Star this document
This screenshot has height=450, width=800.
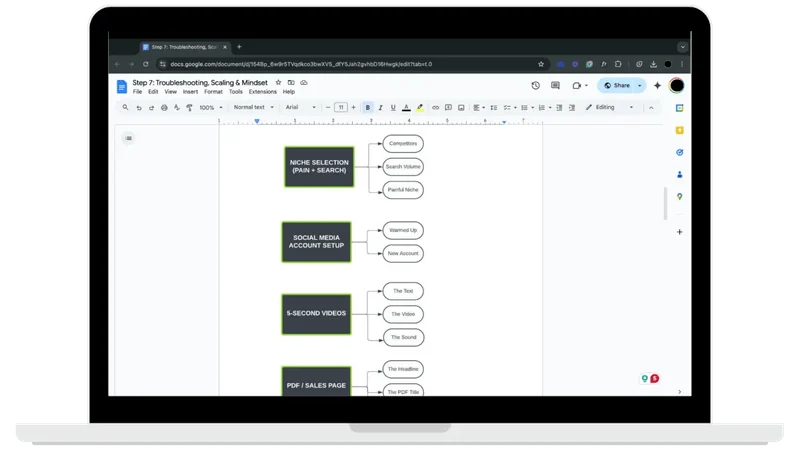tap(278, 83)
